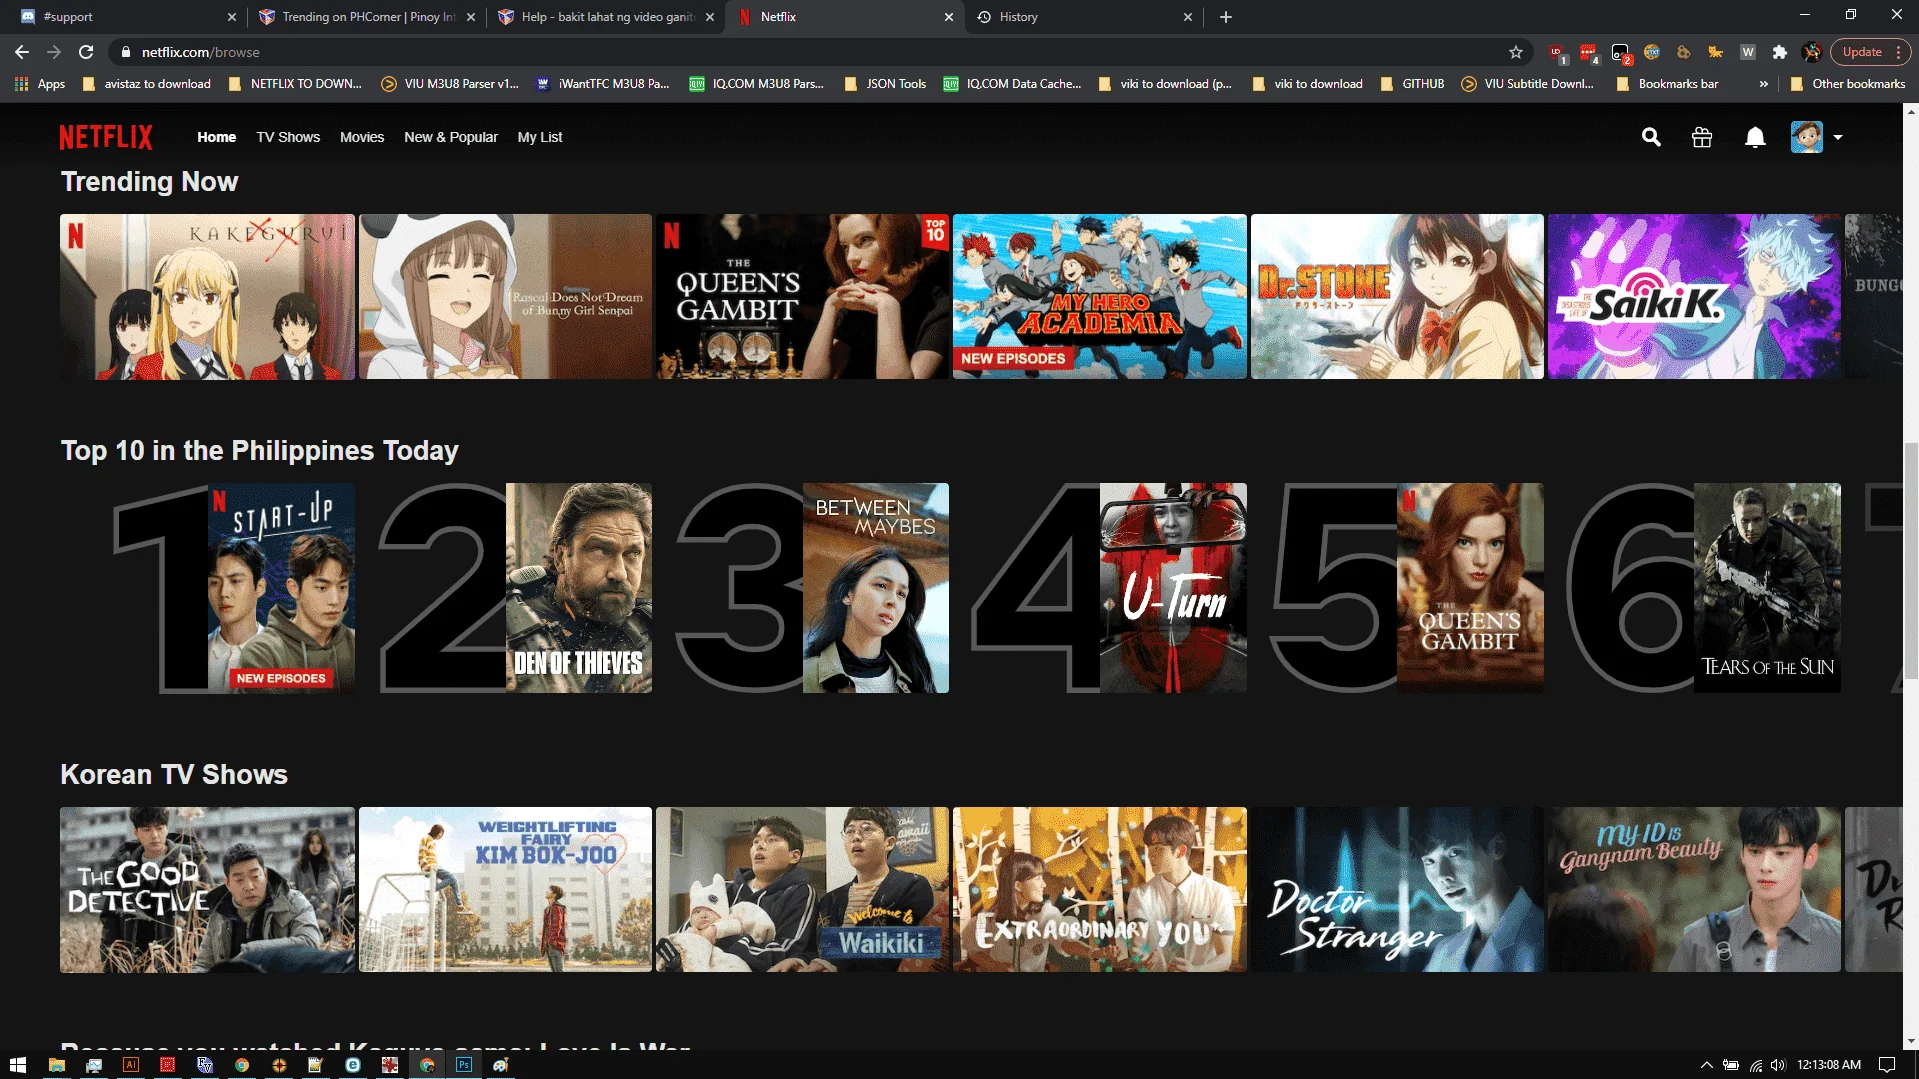
Task: Open Rascal Does Not Dream of Bunny Girl Senpai
Action: (505, 296)
